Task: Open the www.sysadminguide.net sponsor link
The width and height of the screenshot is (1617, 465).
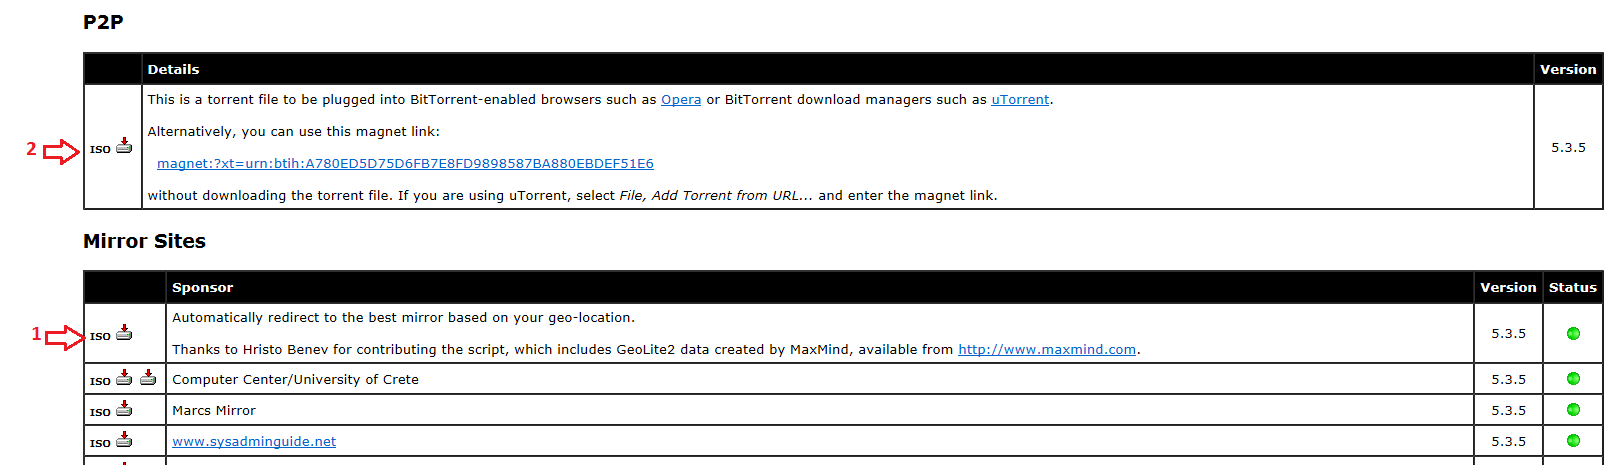Action: click(254, 442)
